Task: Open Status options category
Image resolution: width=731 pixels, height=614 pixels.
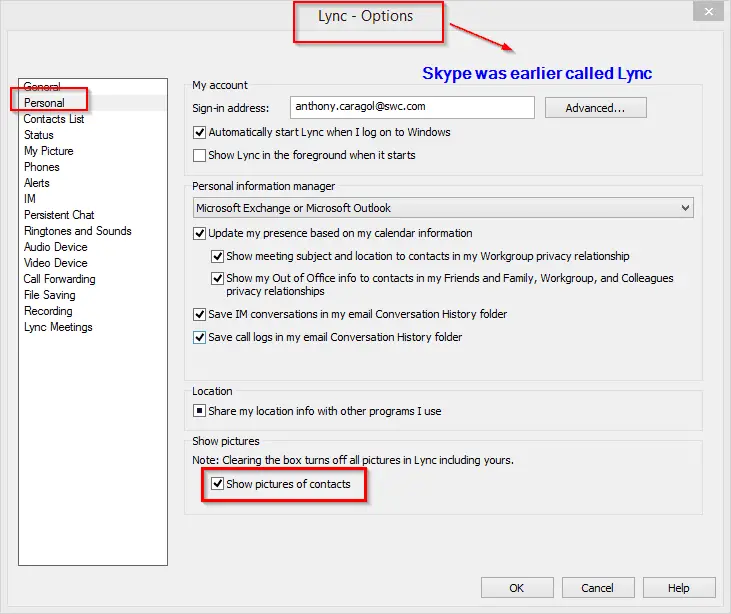Action: pos(39,135)
